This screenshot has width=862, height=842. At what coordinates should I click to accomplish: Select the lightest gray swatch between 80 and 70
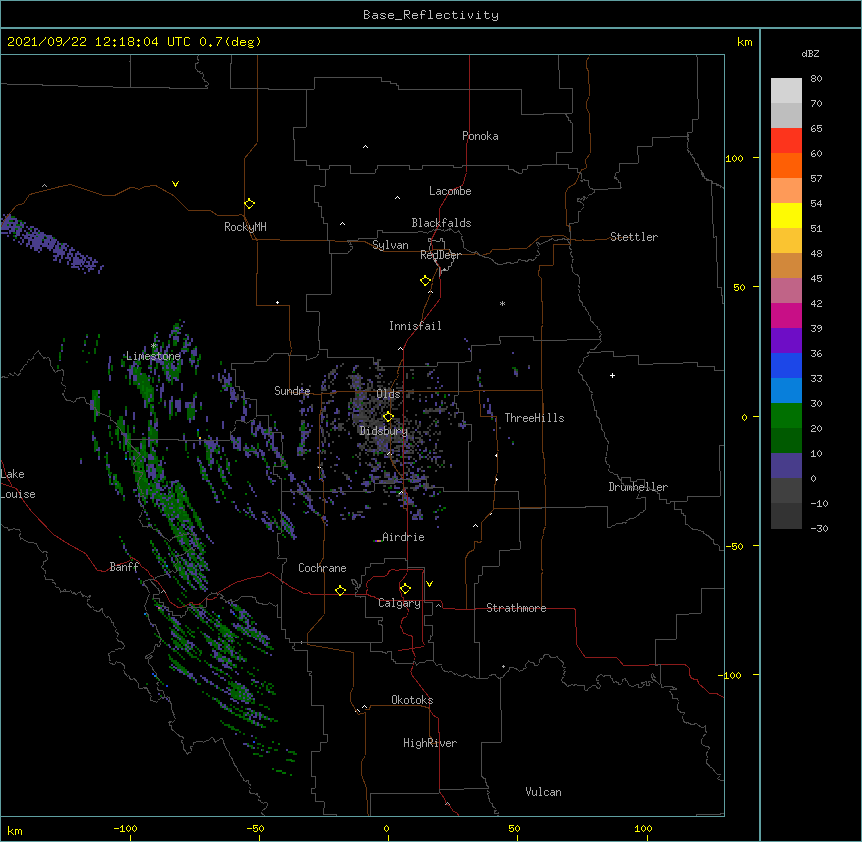[786, 90]
